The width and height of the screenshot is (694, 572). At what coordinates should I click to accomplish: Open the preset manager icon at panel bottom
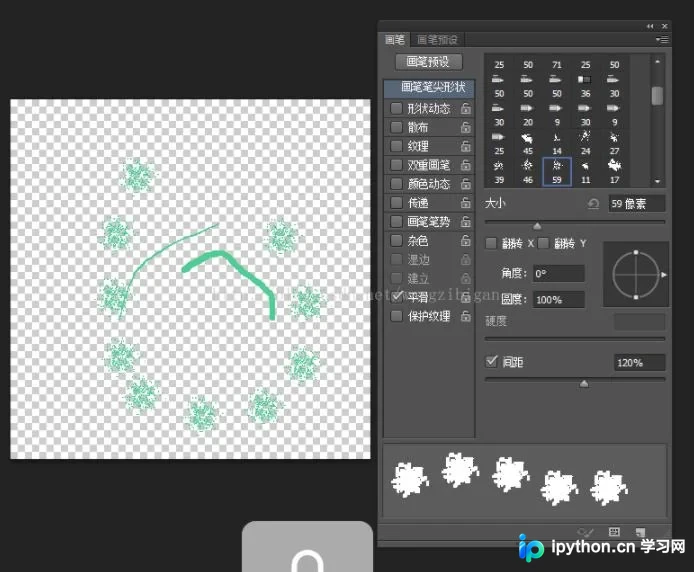click(614, 532)
